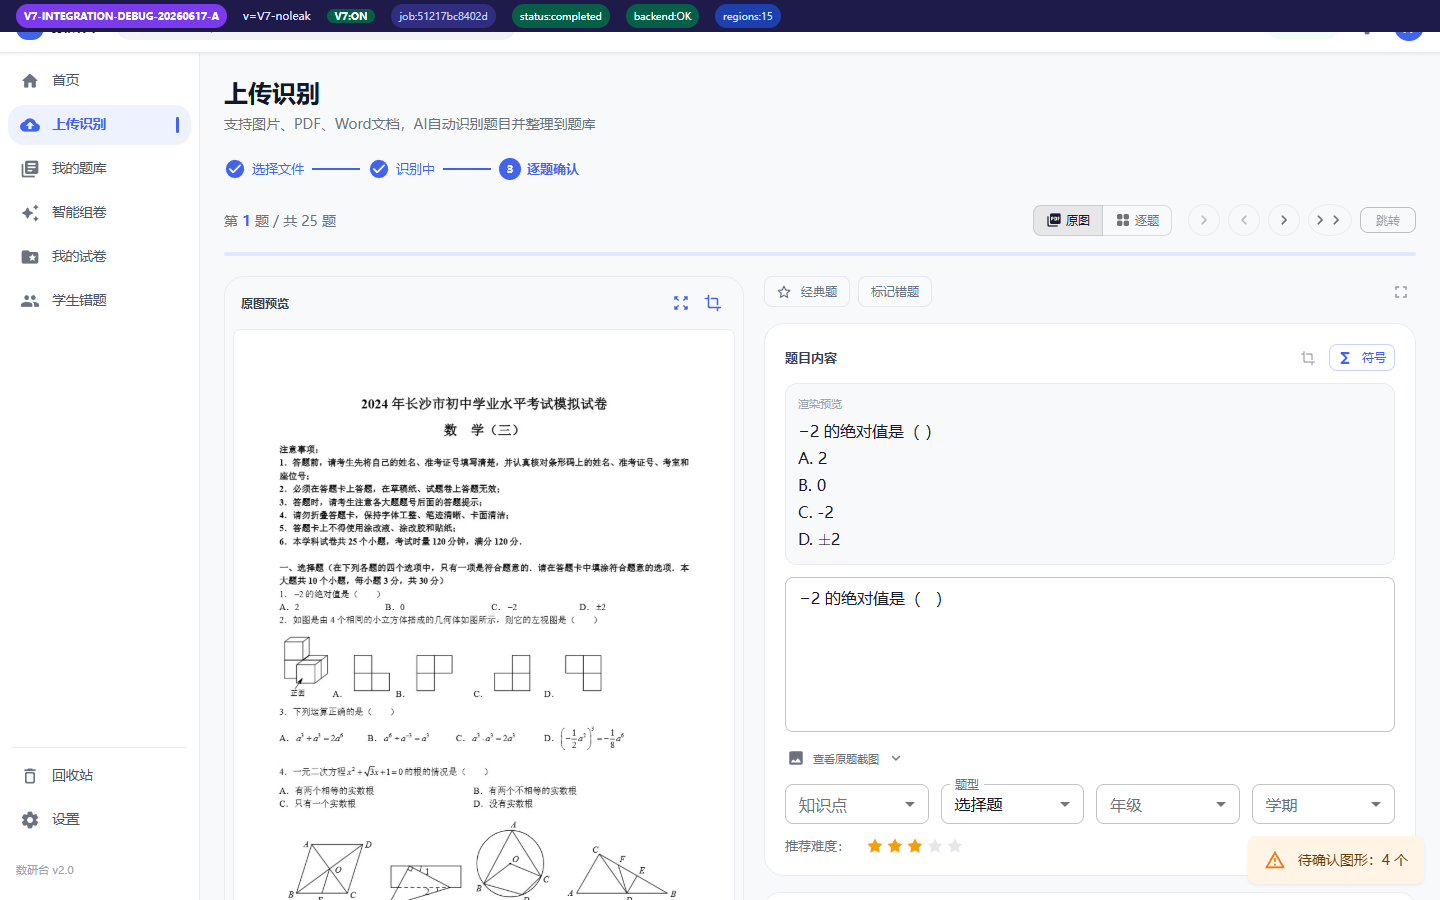Open the 年级 dropdown
The image size is (1440, 900).
coord(1168,804)
